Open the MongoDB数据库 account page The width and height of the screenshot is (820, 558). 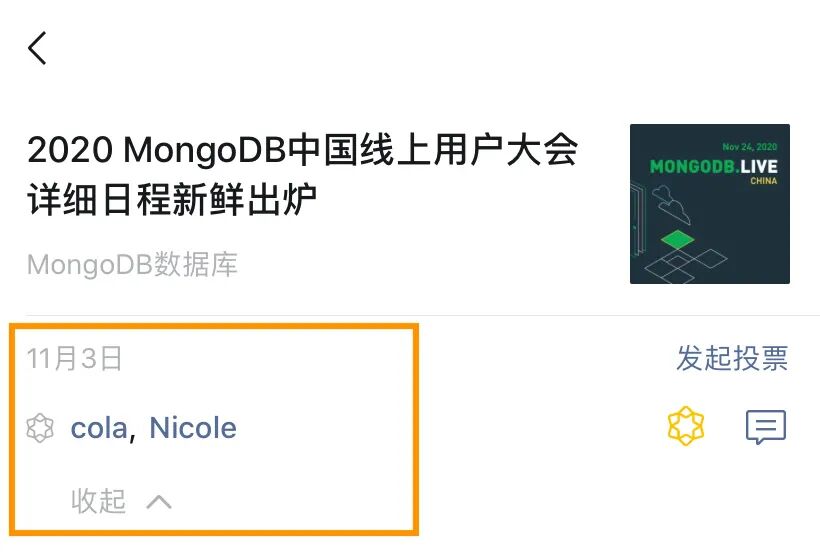coord(132,264)
